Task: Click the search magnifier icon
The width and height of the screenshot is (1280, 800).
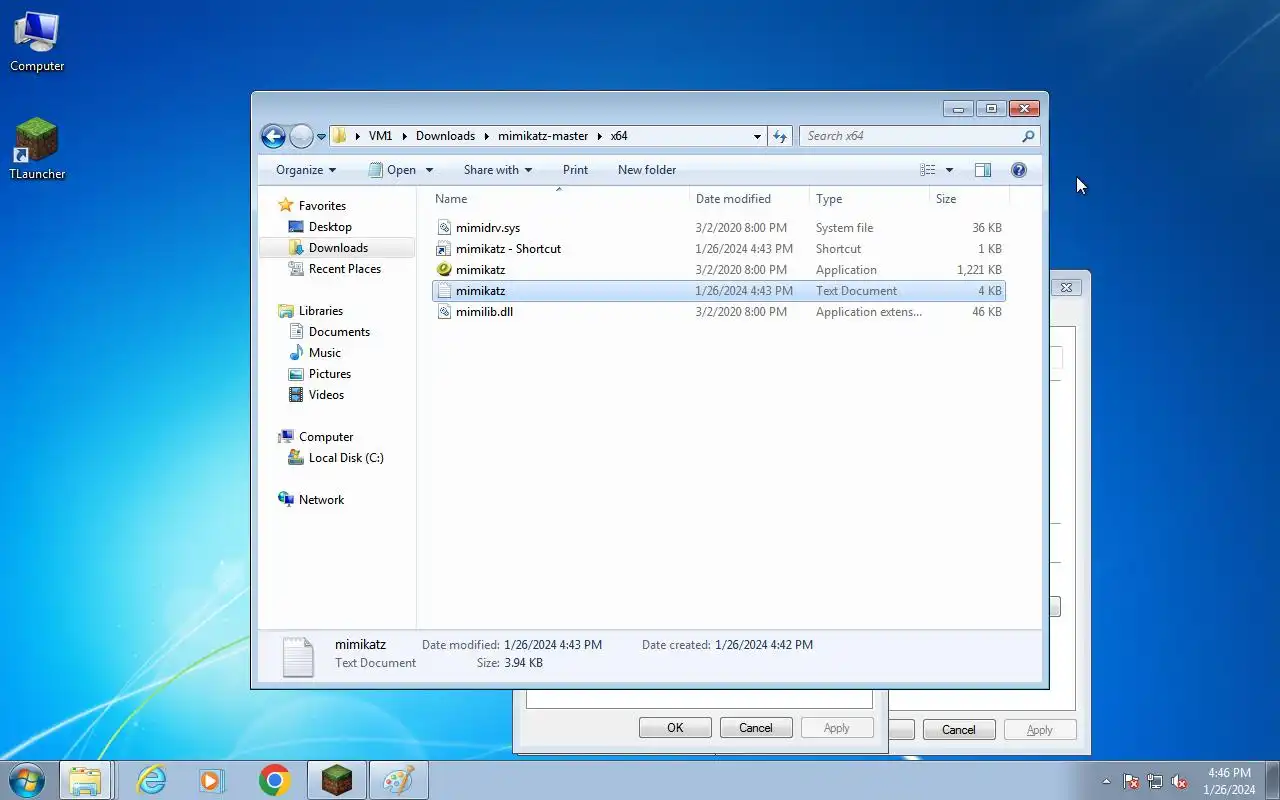Action: 1028,136
